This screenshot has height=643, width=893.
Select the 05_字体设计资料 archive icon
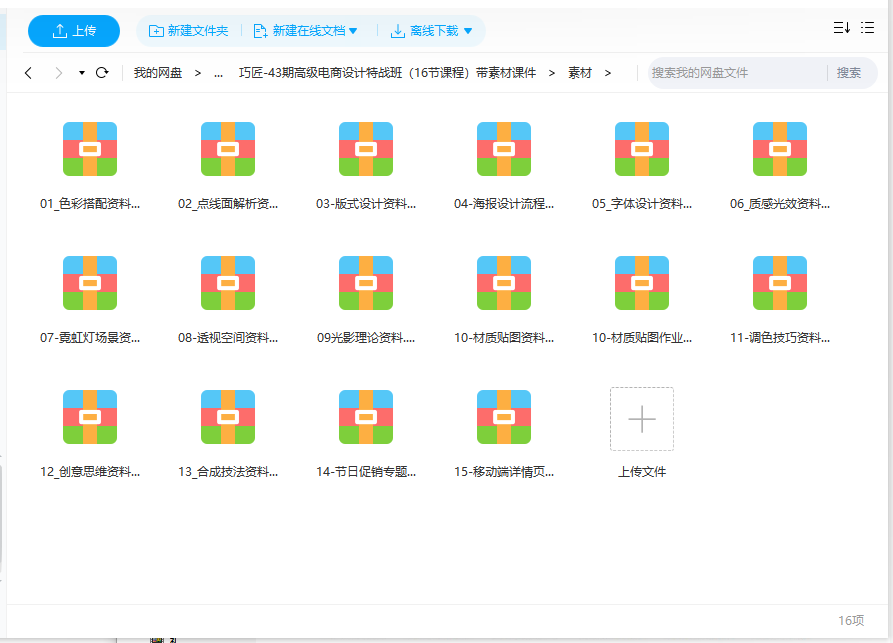point(642,149)
